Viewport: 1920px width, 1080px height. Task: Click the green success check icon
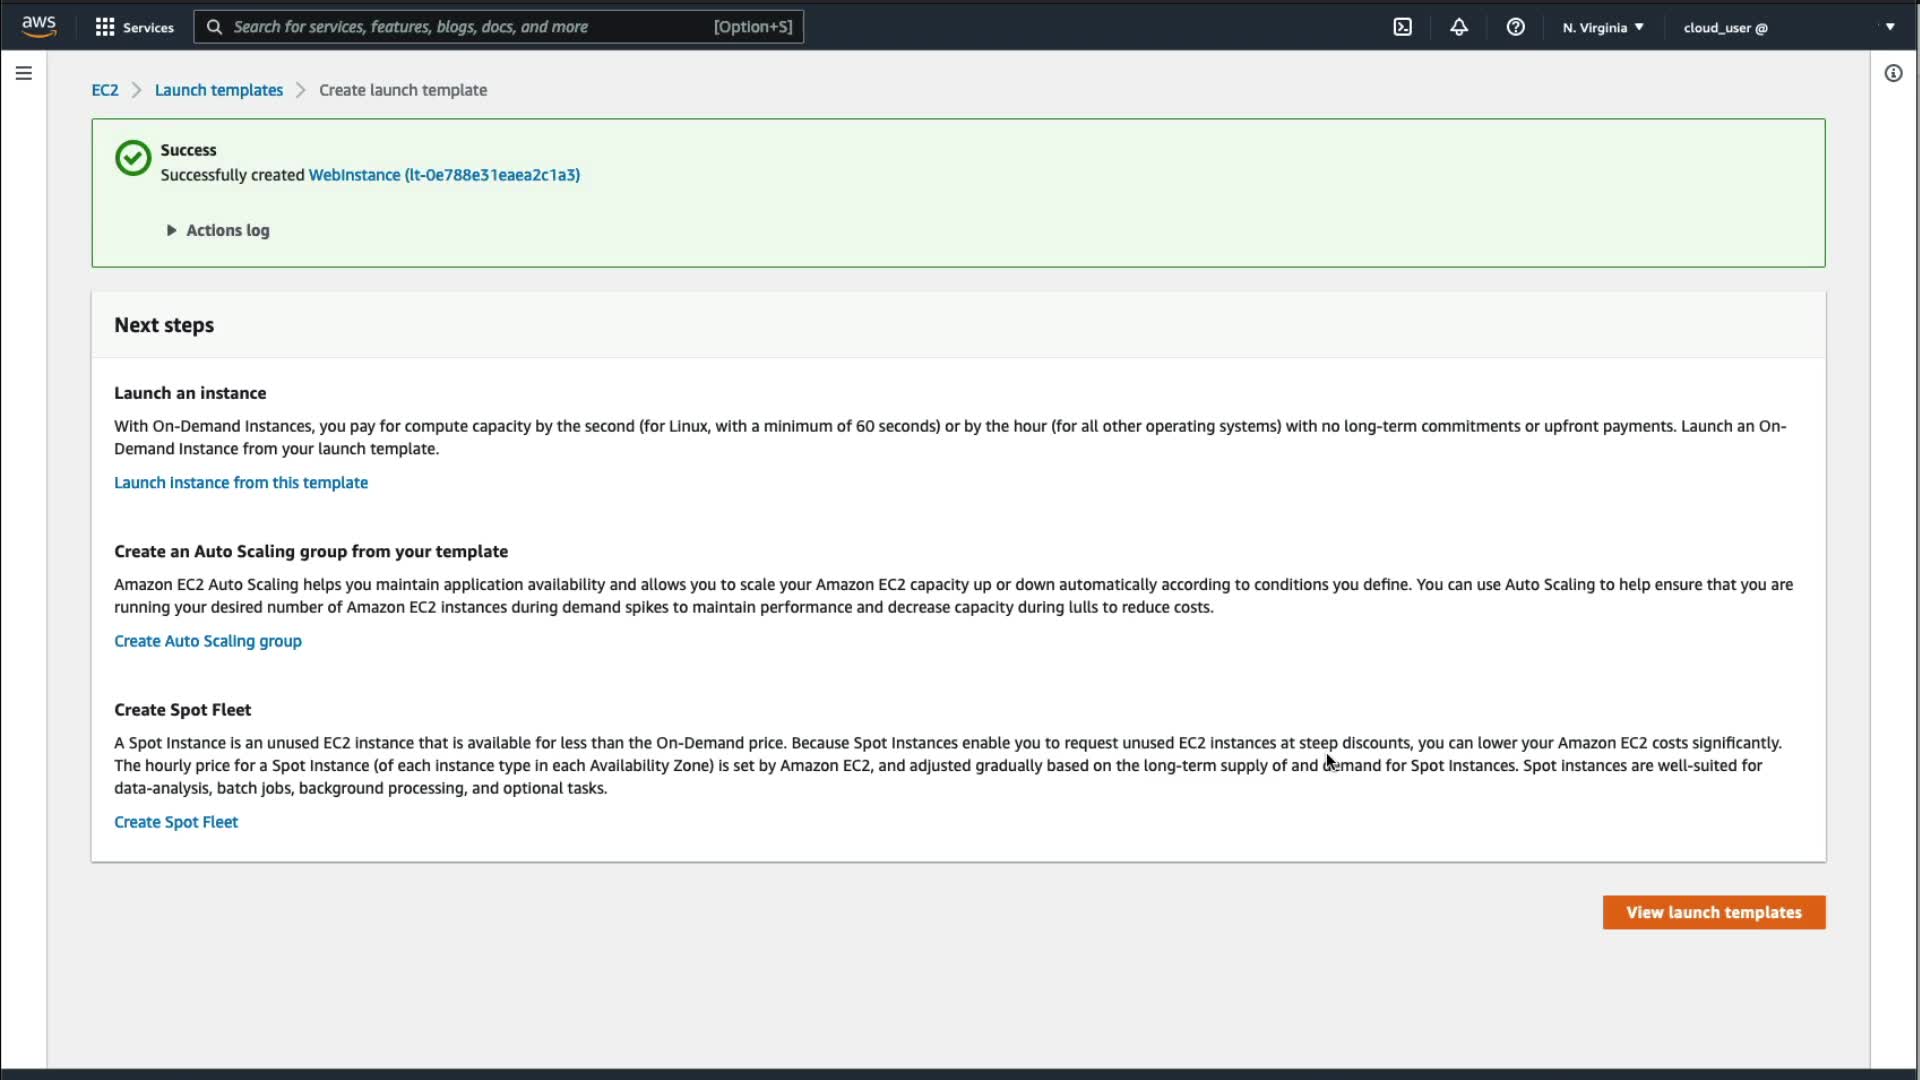(133, 158)
